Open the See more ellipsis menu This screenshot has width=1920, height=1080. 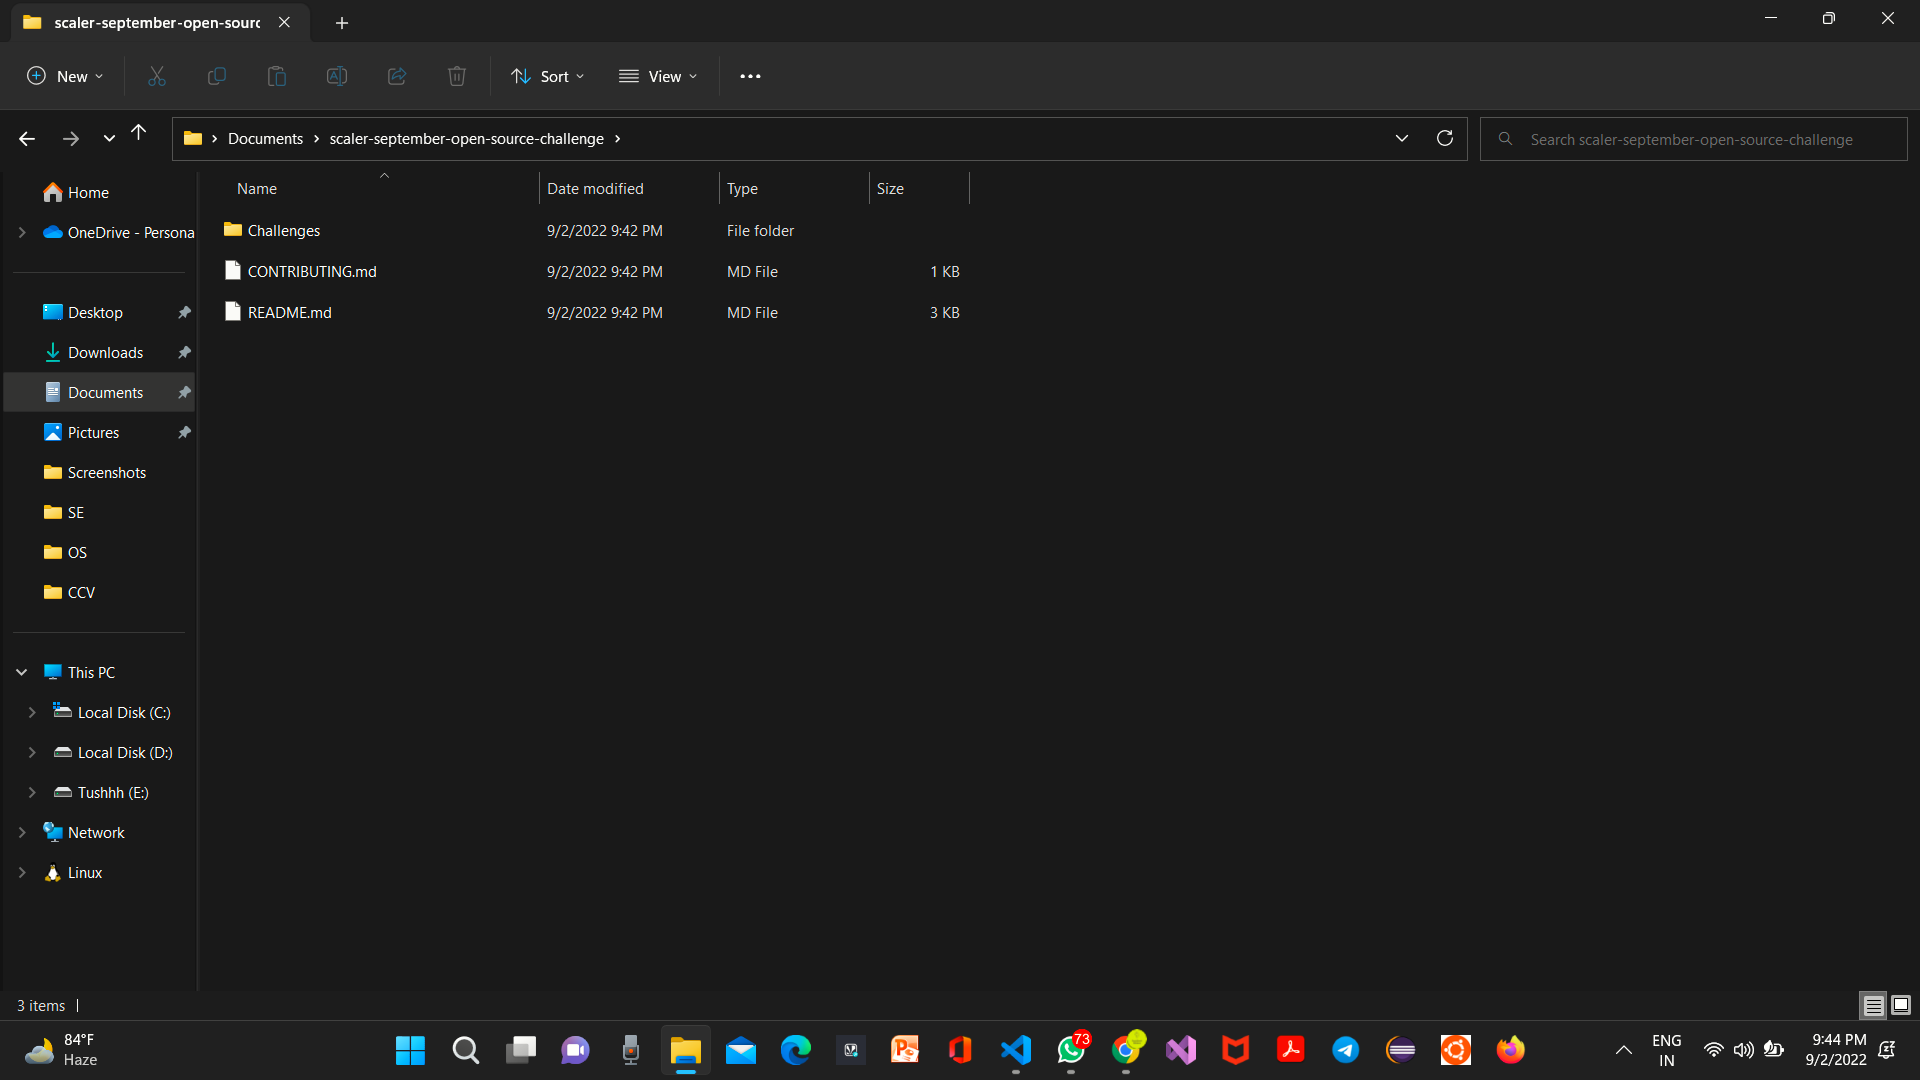pos(750,76)
